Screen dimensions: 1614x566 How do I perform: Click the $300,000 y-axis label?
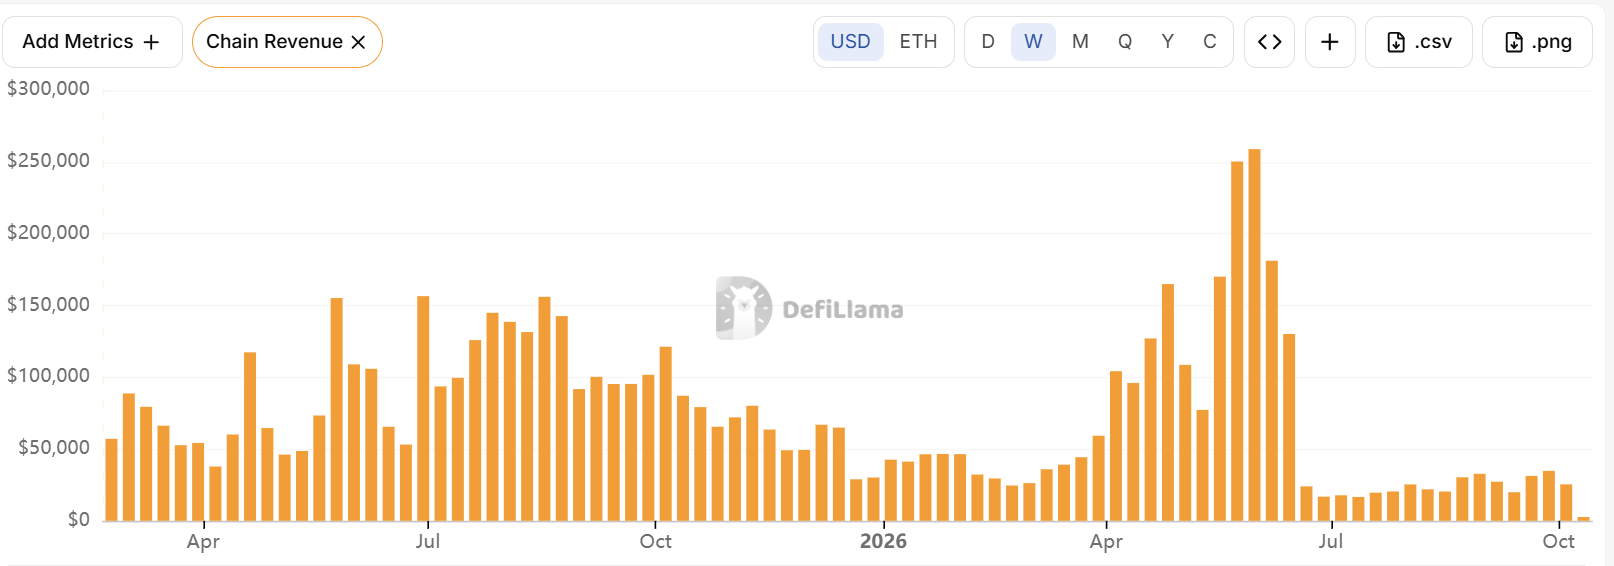tap(48, 89)
